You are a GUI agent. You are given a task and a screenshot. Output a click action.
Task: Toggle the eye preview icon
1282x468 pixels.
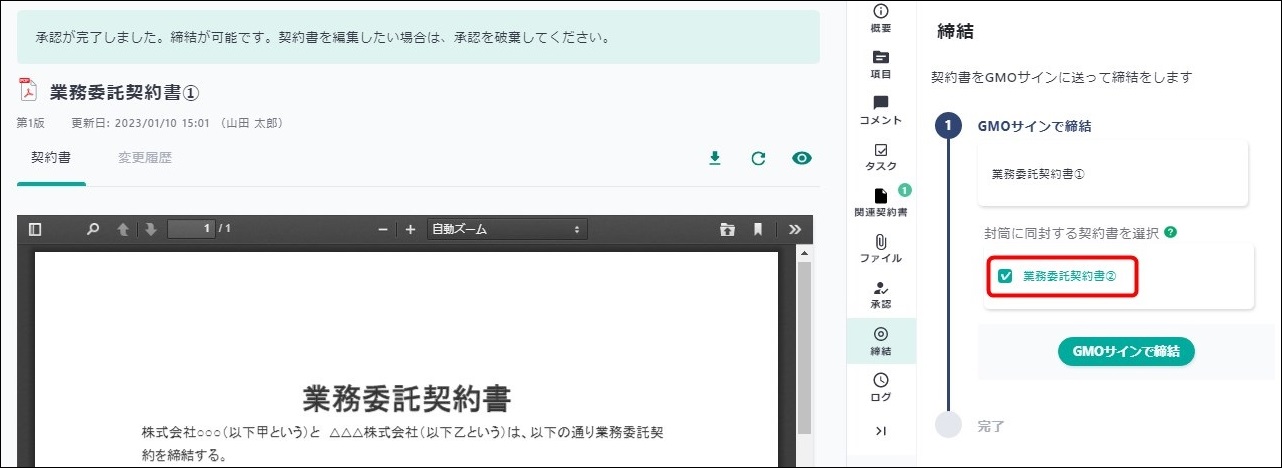801,158
